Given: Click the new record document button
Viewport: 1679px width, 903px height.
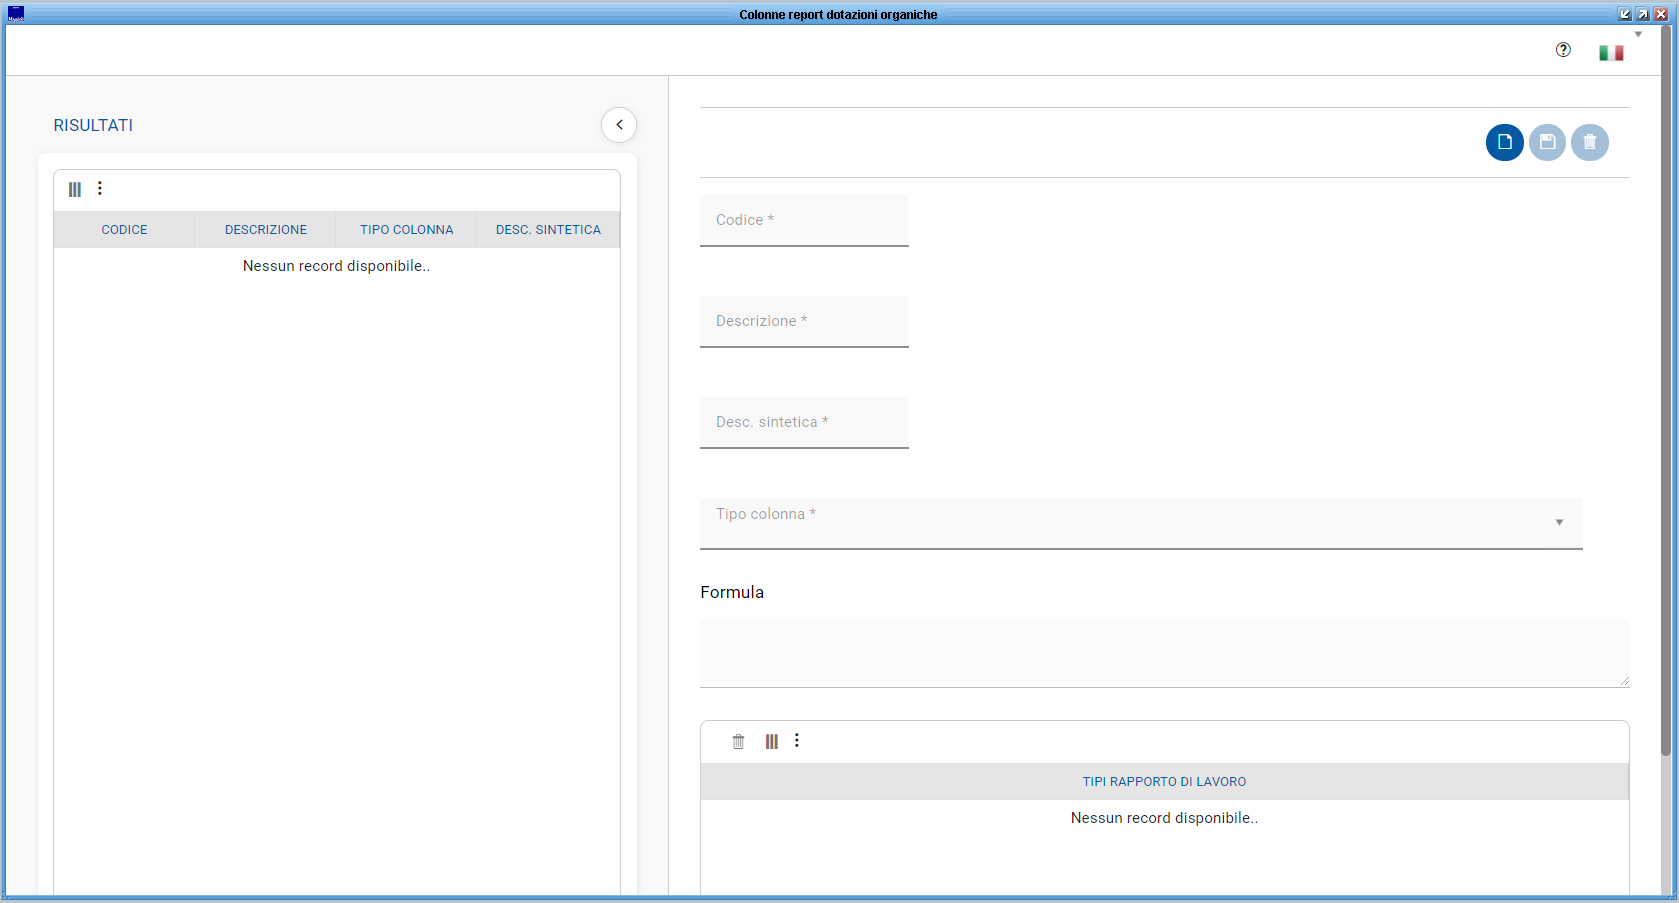Looking at the screenshot, I should pos(1505,142).
